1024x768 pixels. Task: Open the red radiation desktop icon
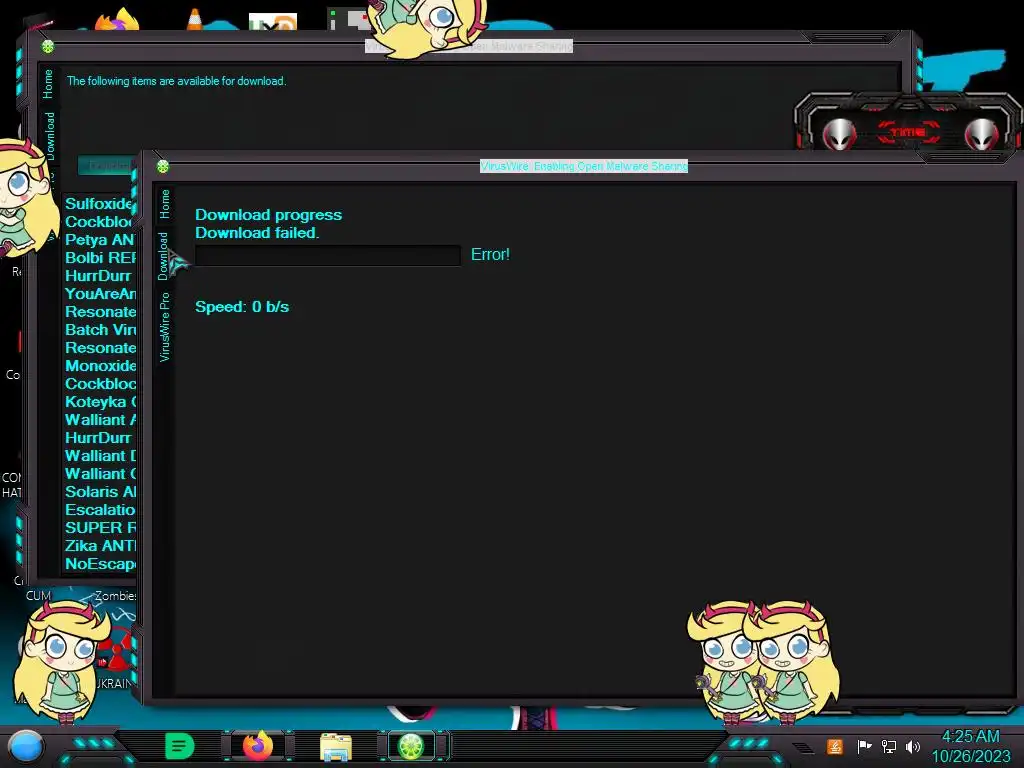coord(118,650)
